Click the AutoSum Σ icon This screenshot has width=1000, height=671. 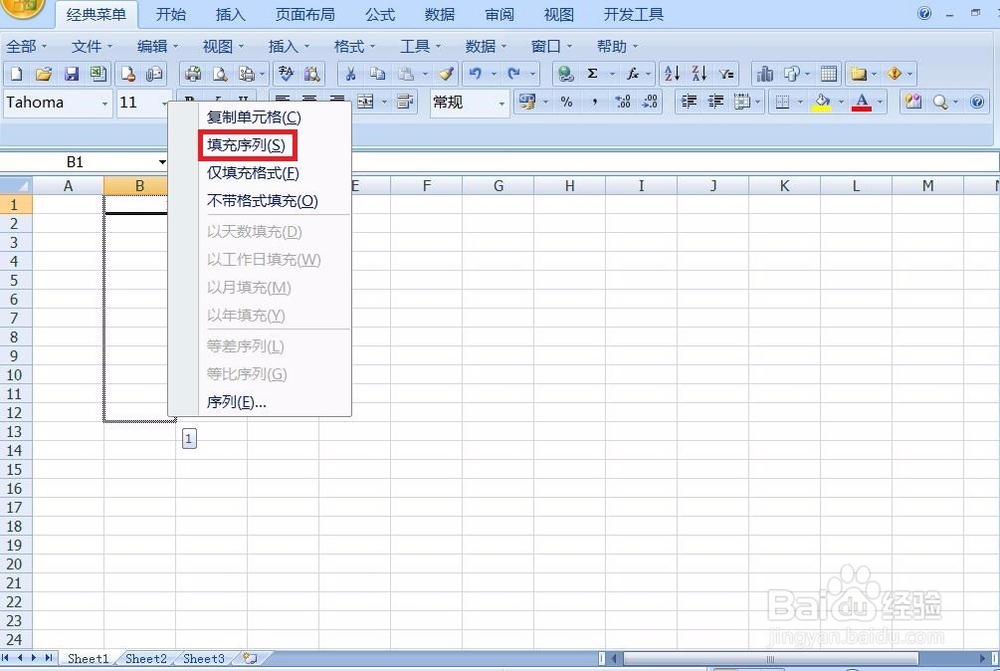tap(591, 73)
